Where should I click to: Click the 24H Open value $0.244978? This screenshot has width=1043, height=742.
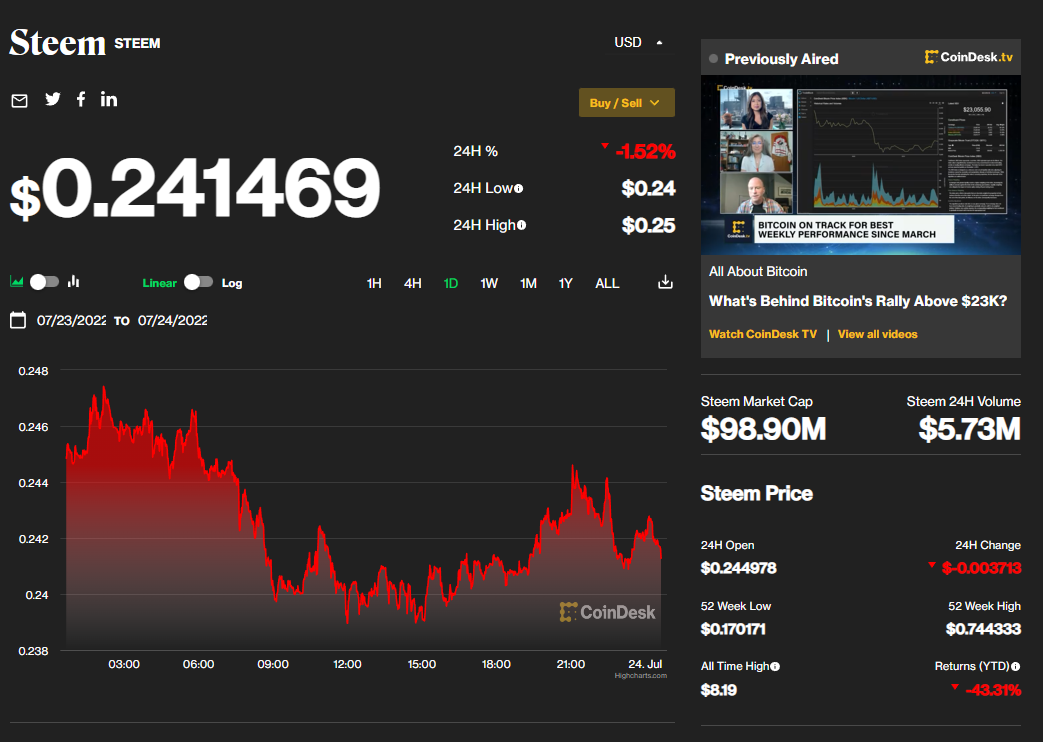(x=738, y=568)
